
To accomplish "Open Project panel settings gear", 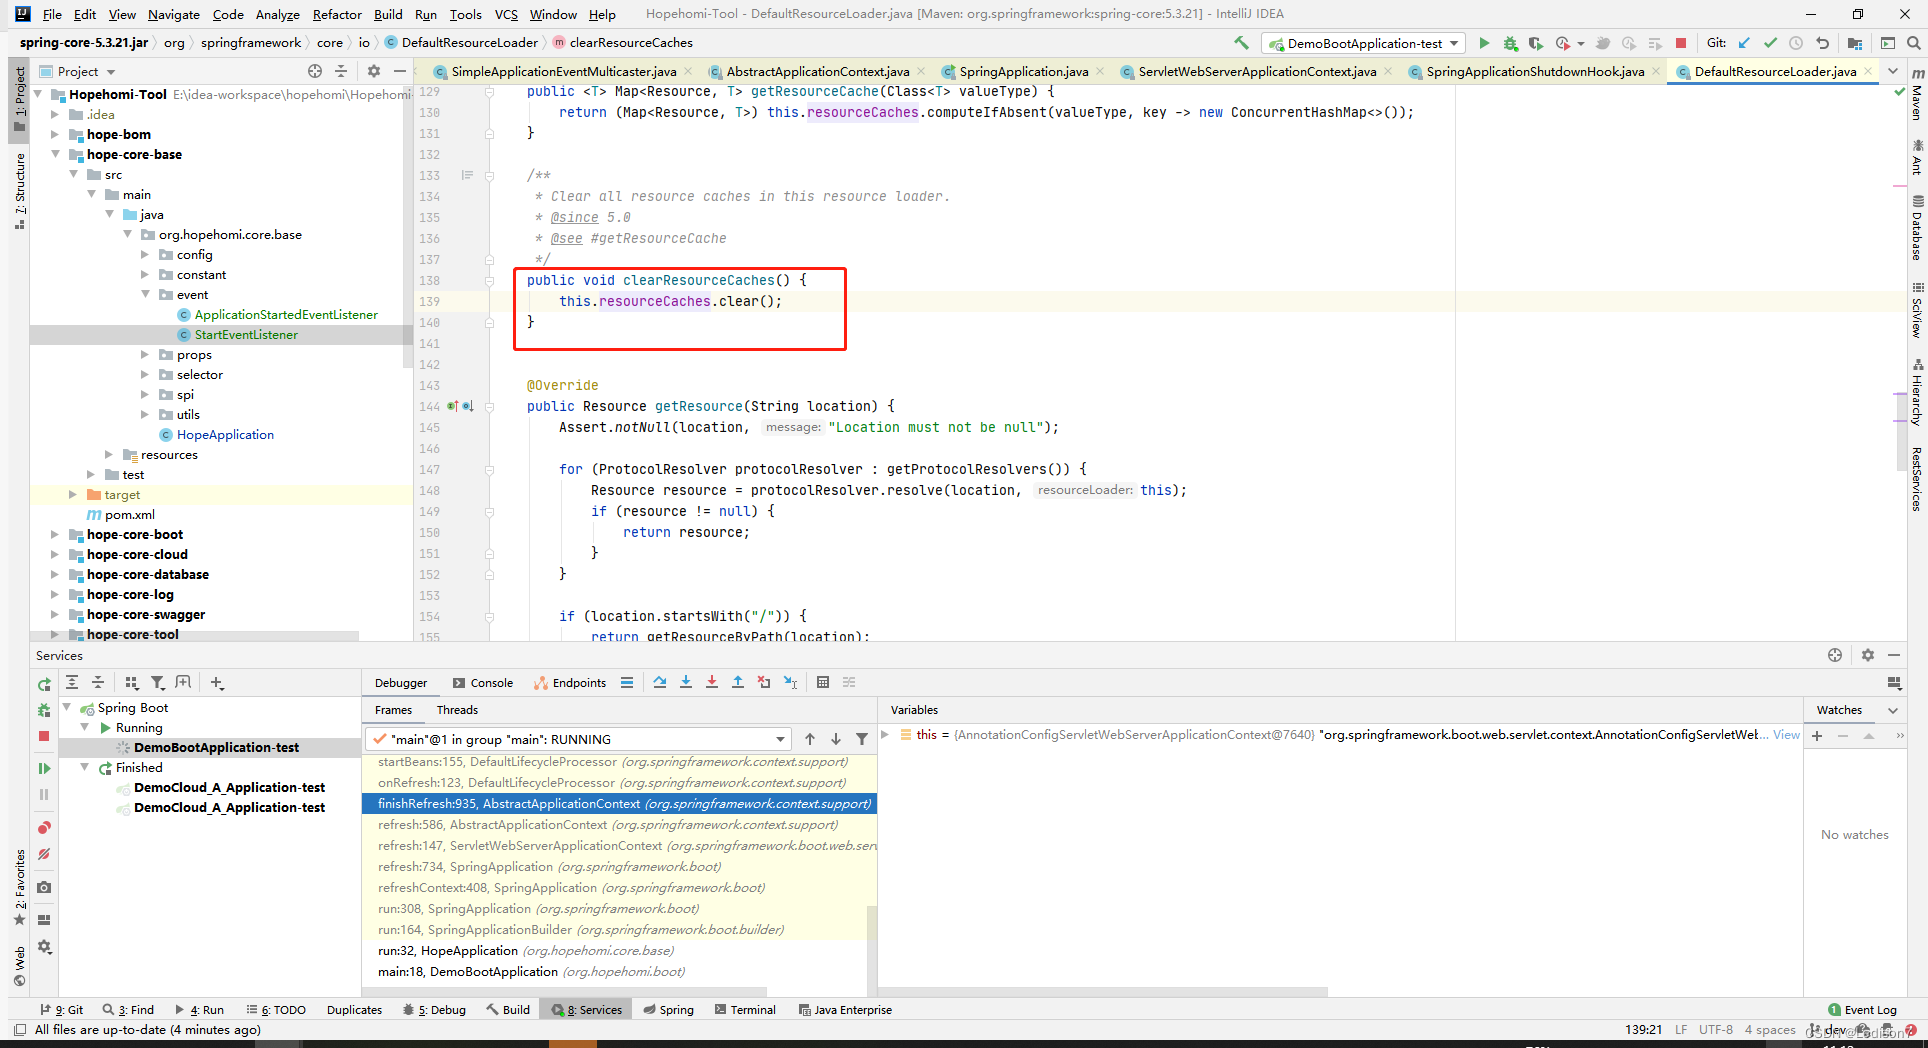I will [x=374, y=71].
